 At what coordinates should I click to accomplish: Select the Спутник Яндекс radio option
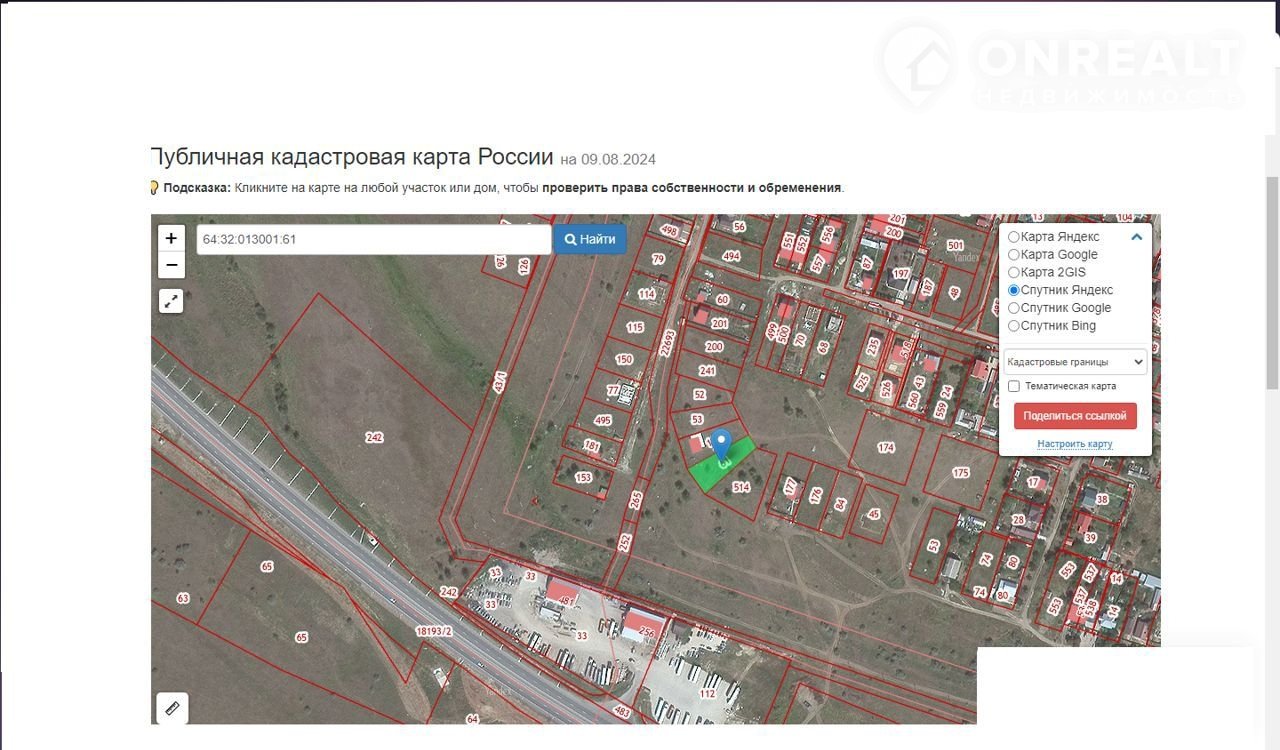(1014, 291)
